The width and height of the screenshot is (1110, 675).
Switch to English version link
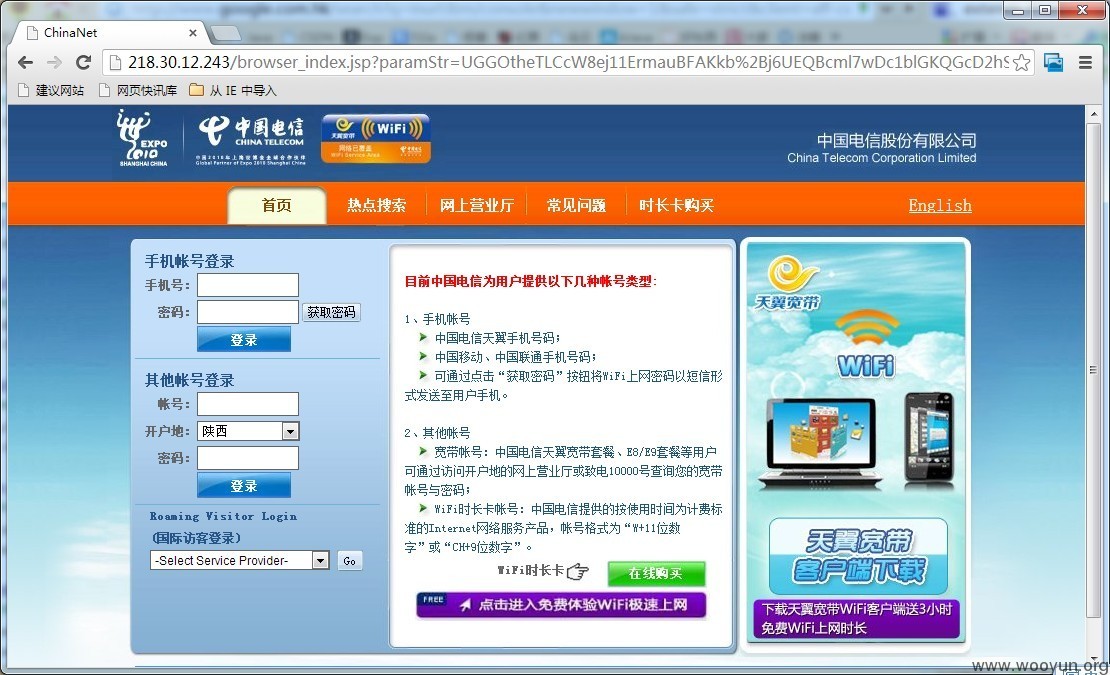tap(940, 205)
